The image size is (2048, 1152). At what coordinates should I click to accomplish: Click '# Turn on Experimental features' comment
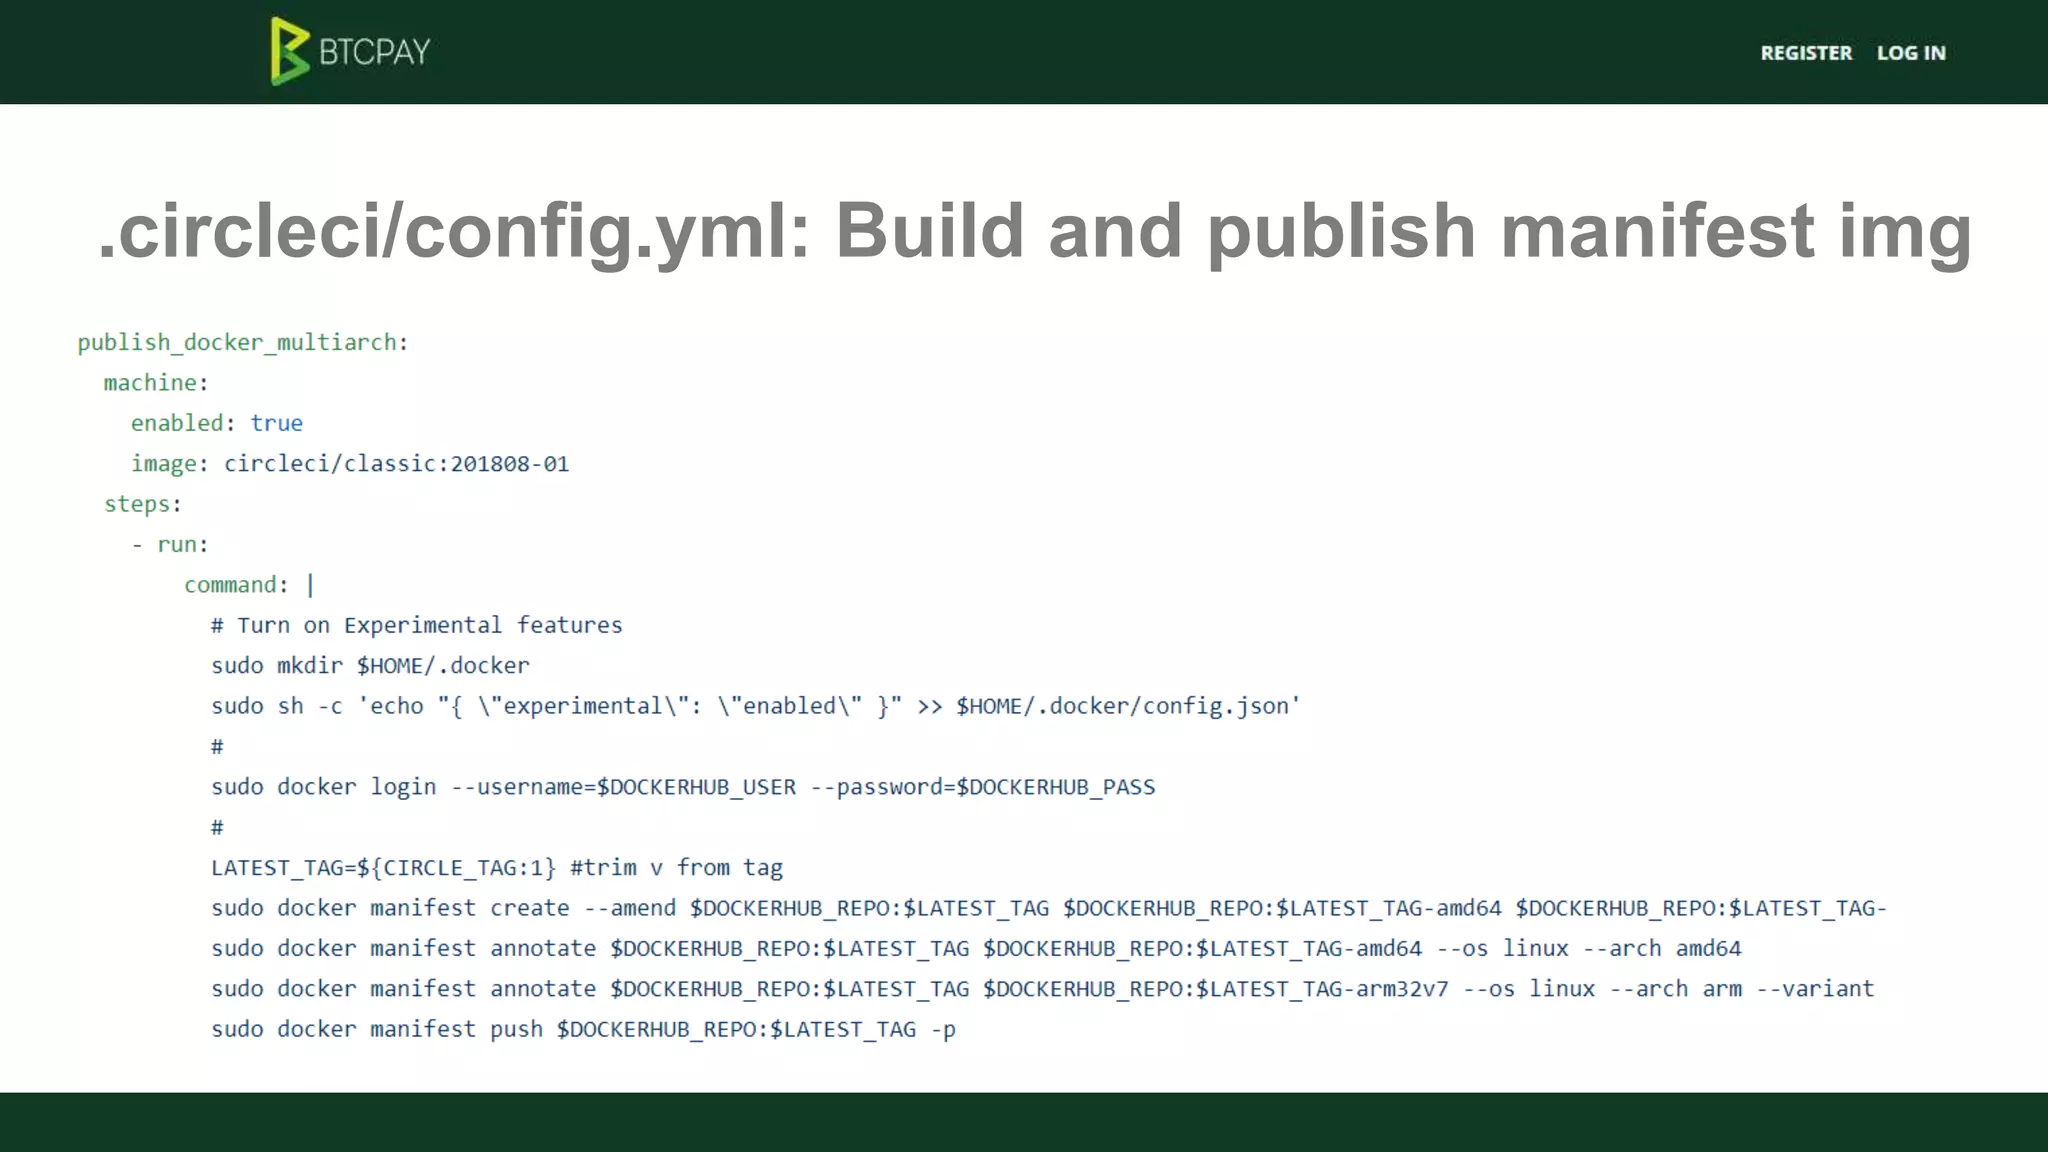click(x=417, y=626)
